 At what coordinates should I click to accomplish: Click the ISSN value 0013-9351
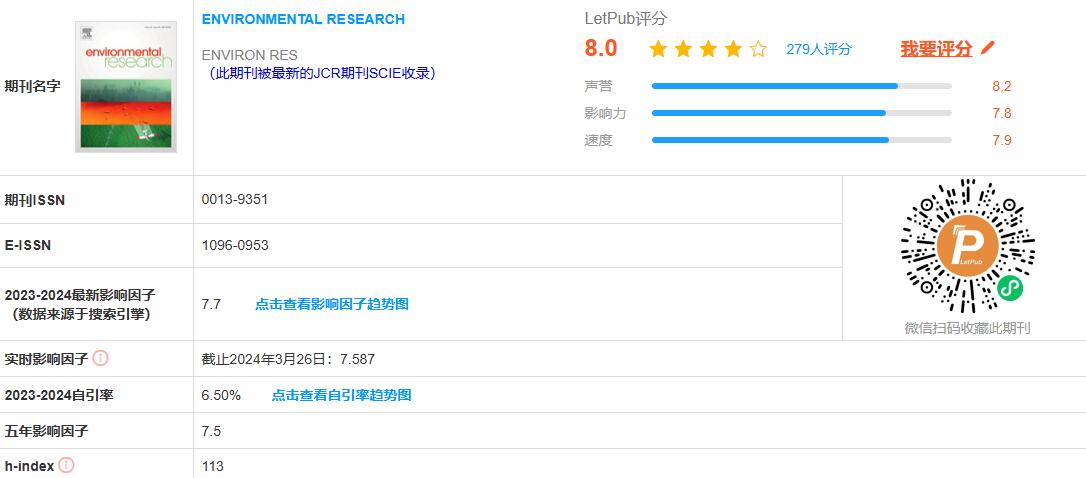(x=235, y=200)
